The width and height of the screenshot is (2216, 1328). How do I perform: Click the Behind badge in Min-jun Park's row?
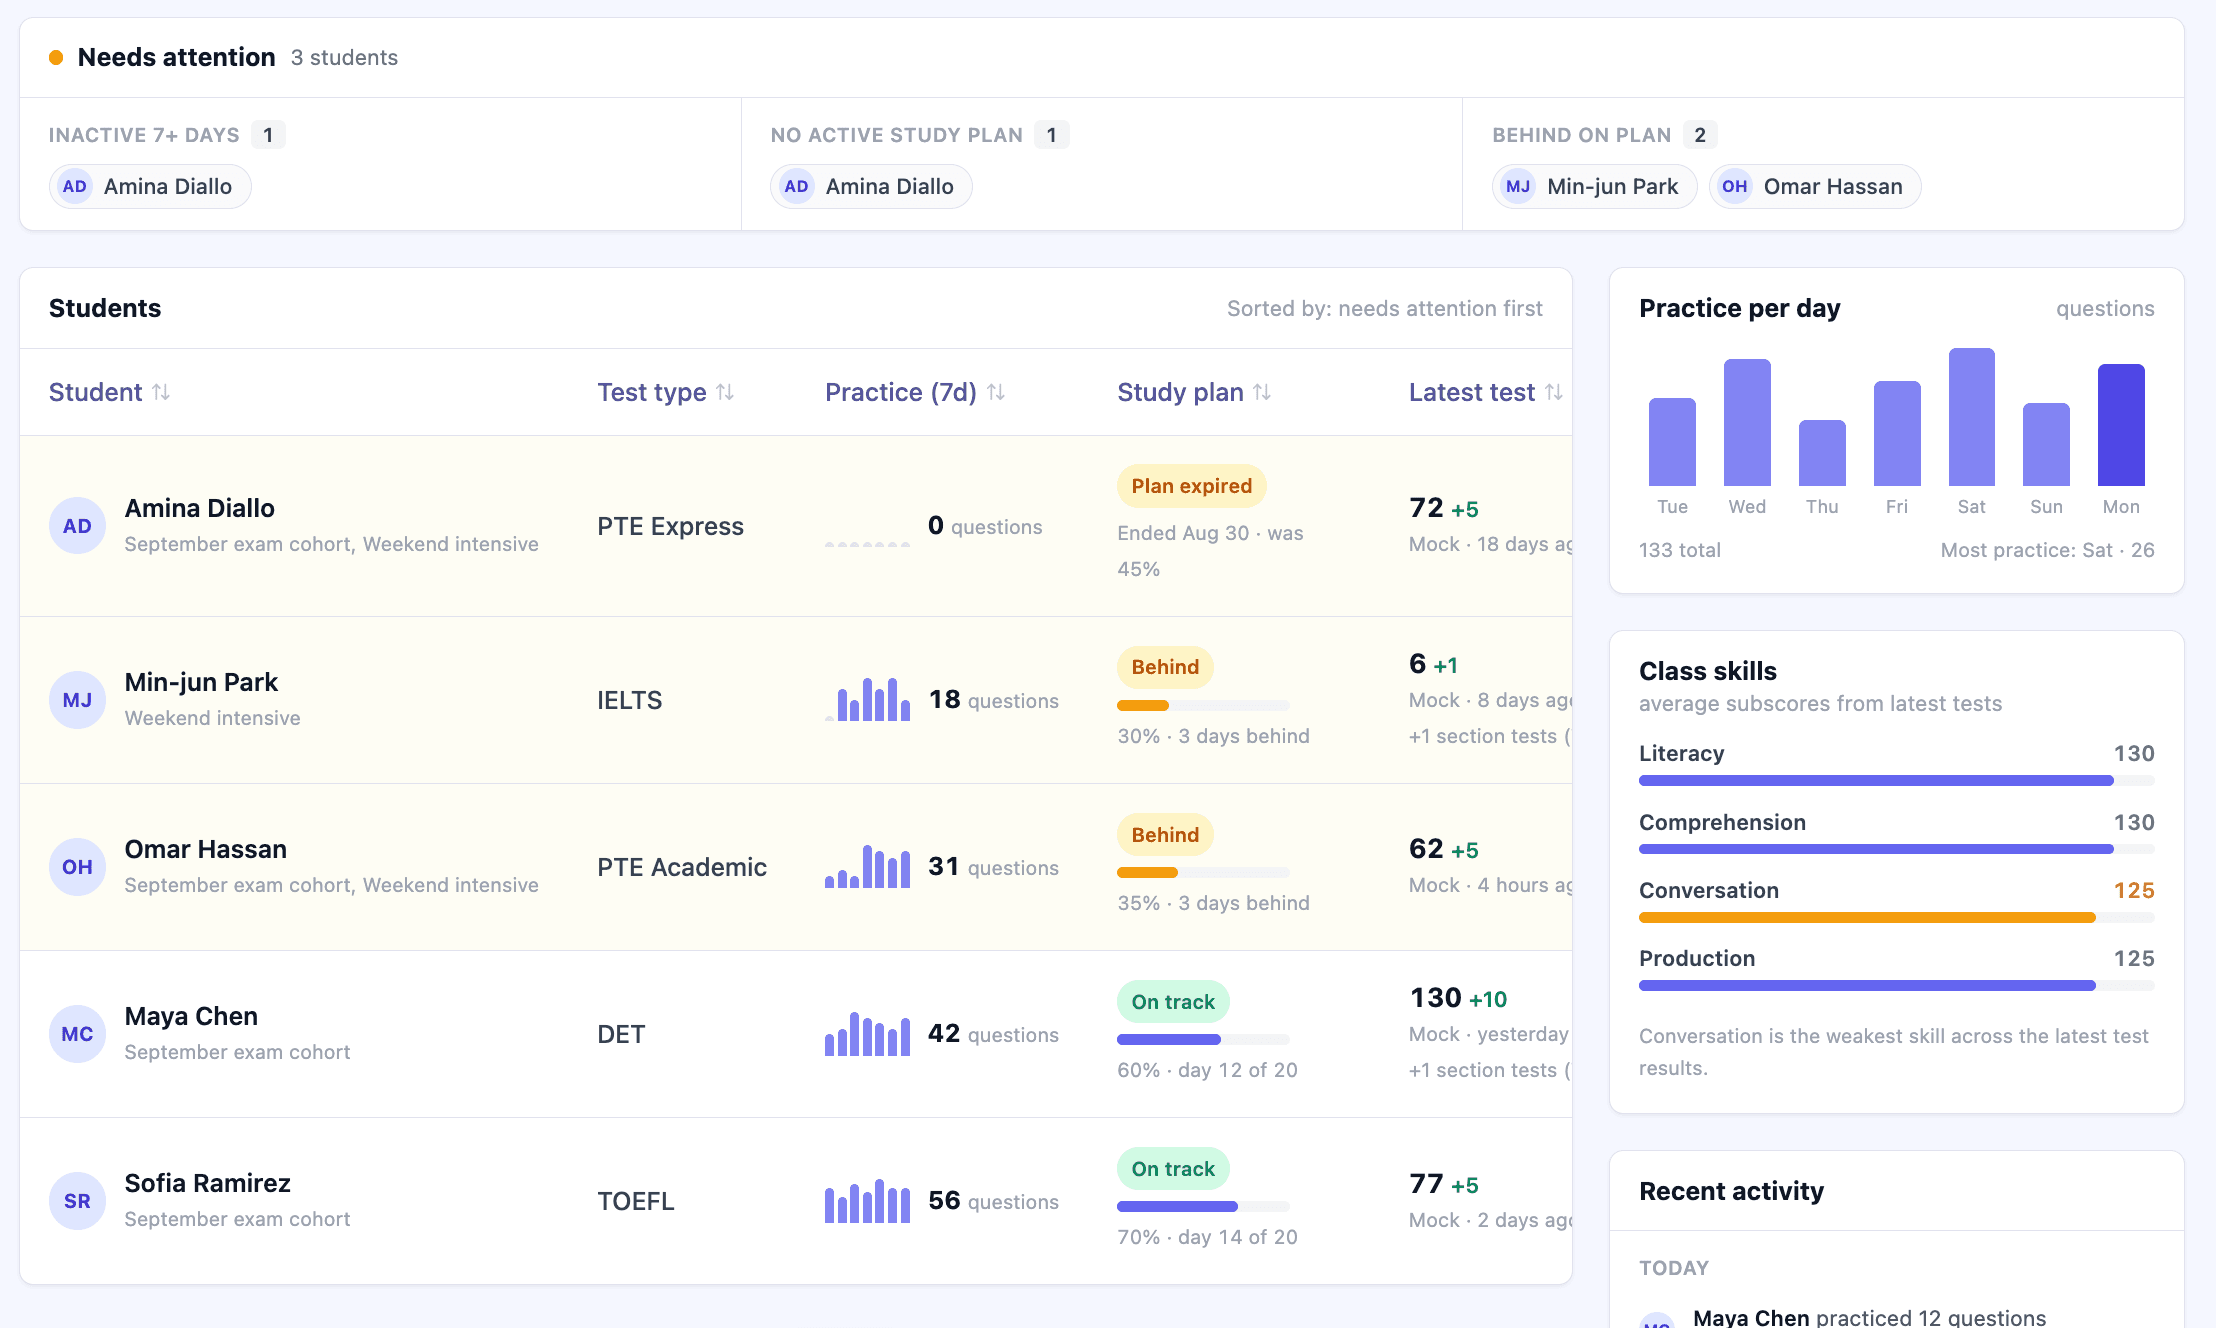pyautogui.click(x=1165, y=667)
